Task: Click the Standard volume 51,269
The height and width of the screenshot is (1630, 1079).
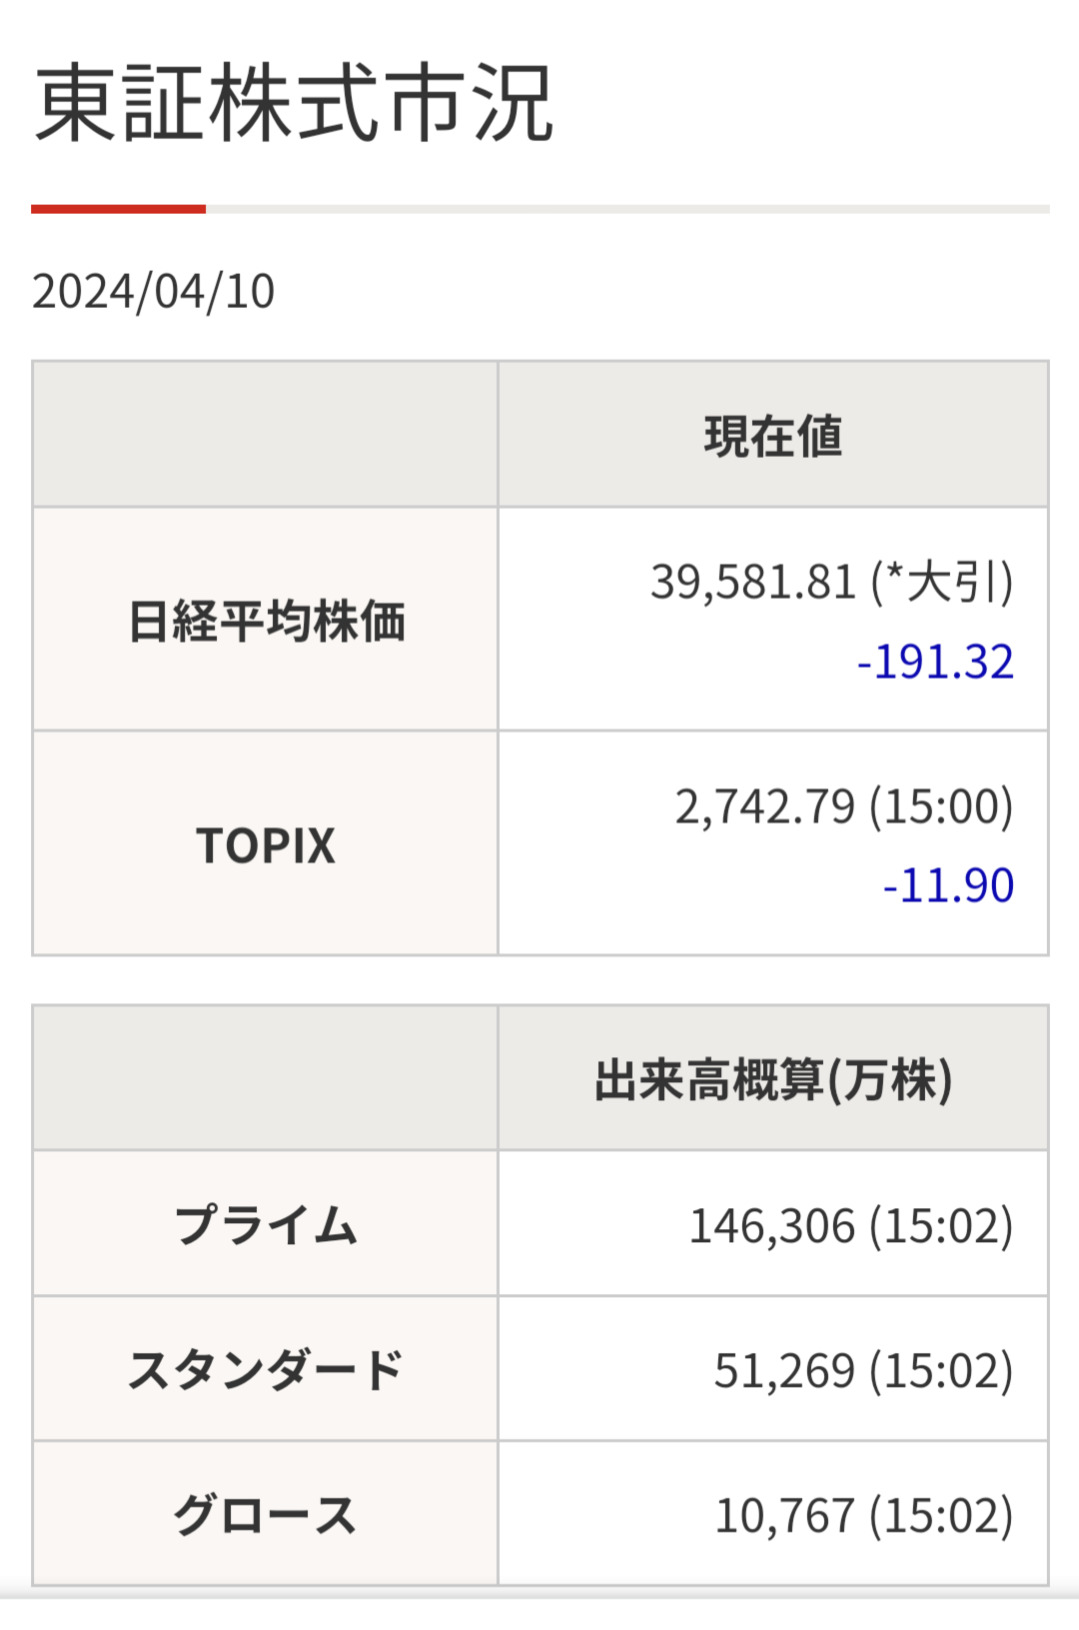Action: click(784, 1371)
